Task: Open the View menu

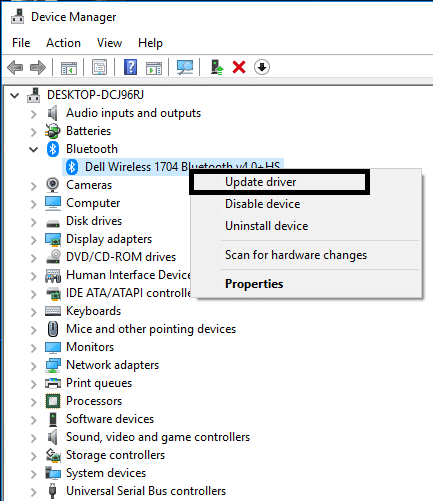Action: point(109,43)
